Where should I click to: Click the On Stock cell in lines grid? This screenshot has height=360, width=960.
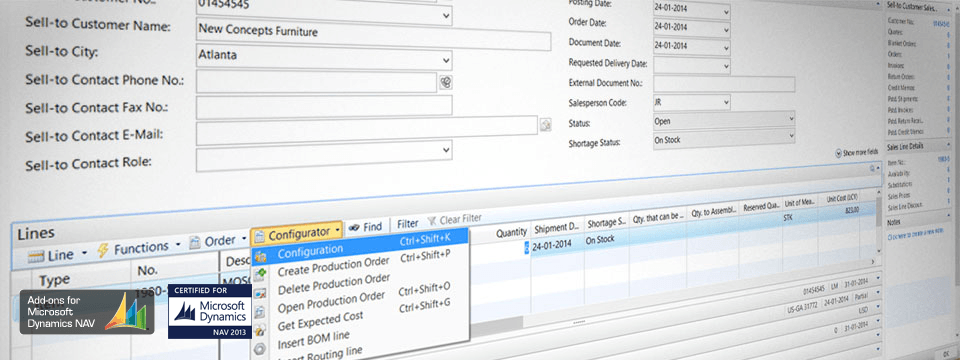coord(600,240)
